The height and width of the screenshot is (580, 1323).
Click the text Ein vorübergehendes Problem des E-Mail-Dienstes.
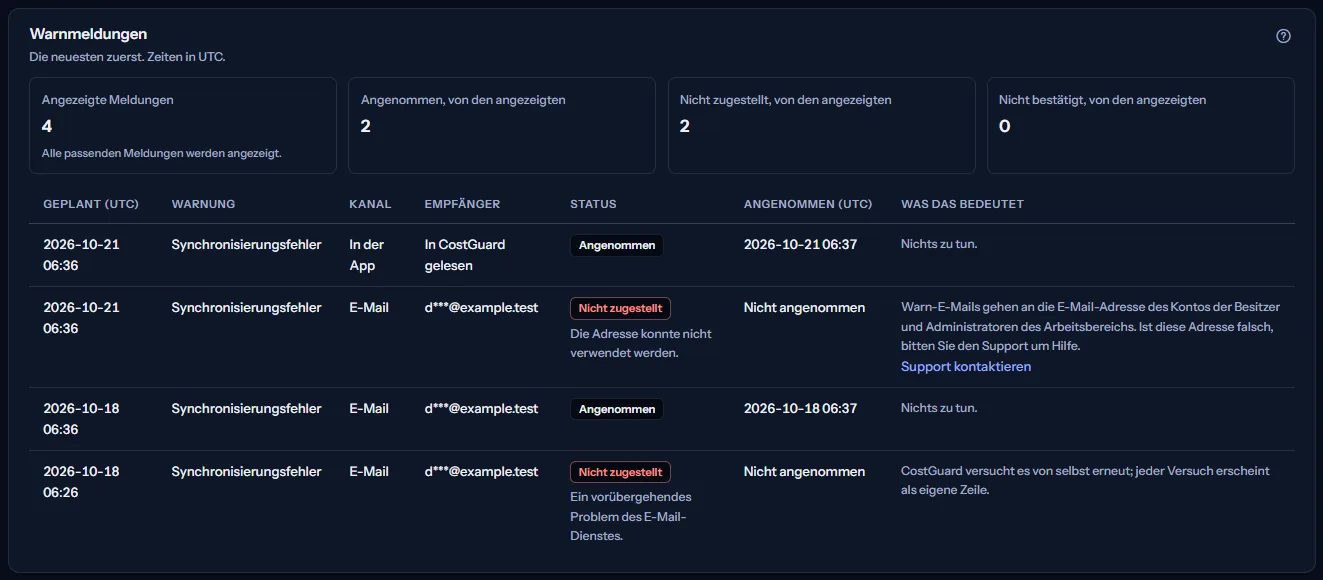(631, 516)
